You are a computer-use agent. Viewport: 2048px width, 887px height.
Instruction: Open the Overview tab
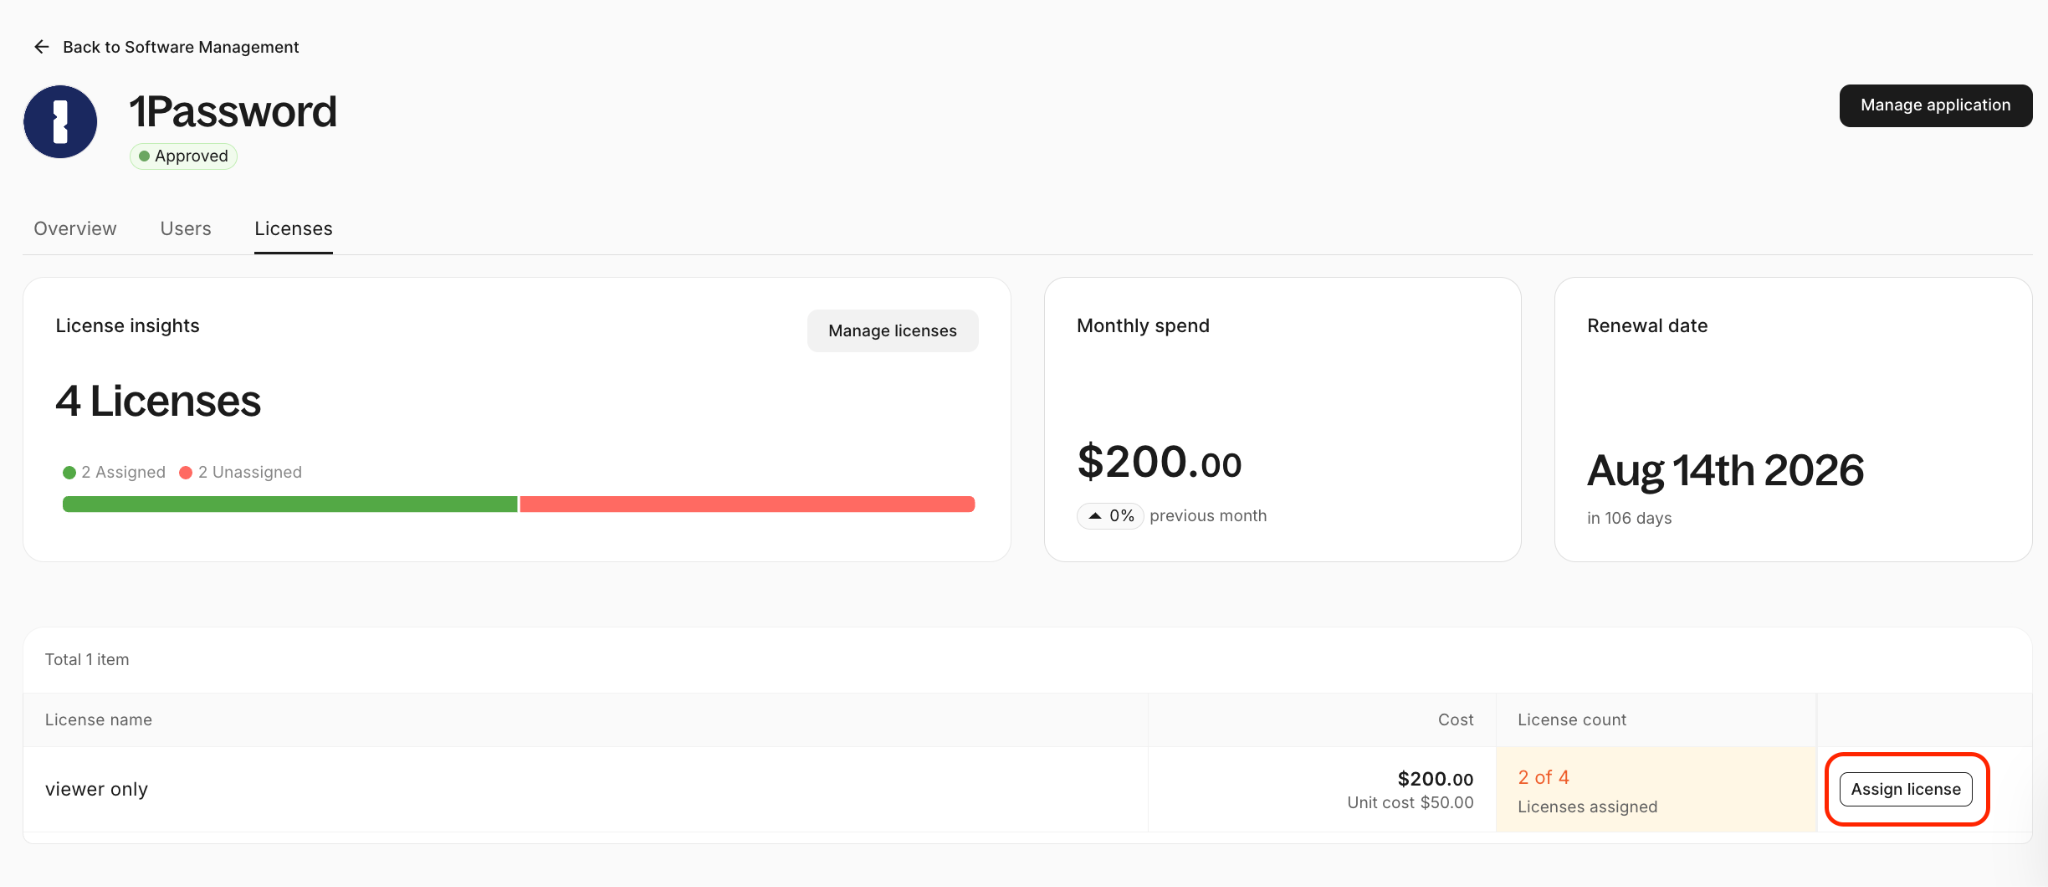tap(75, 229)
